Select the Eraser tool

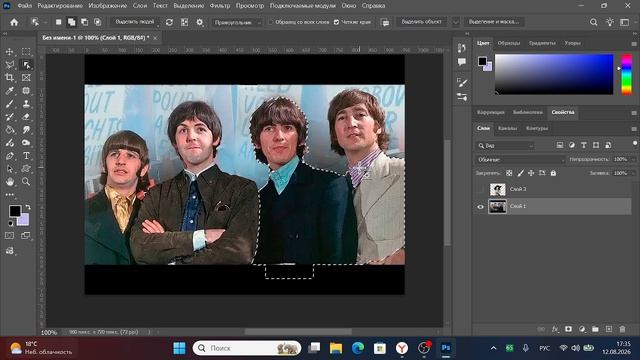[x=26, y=117]
